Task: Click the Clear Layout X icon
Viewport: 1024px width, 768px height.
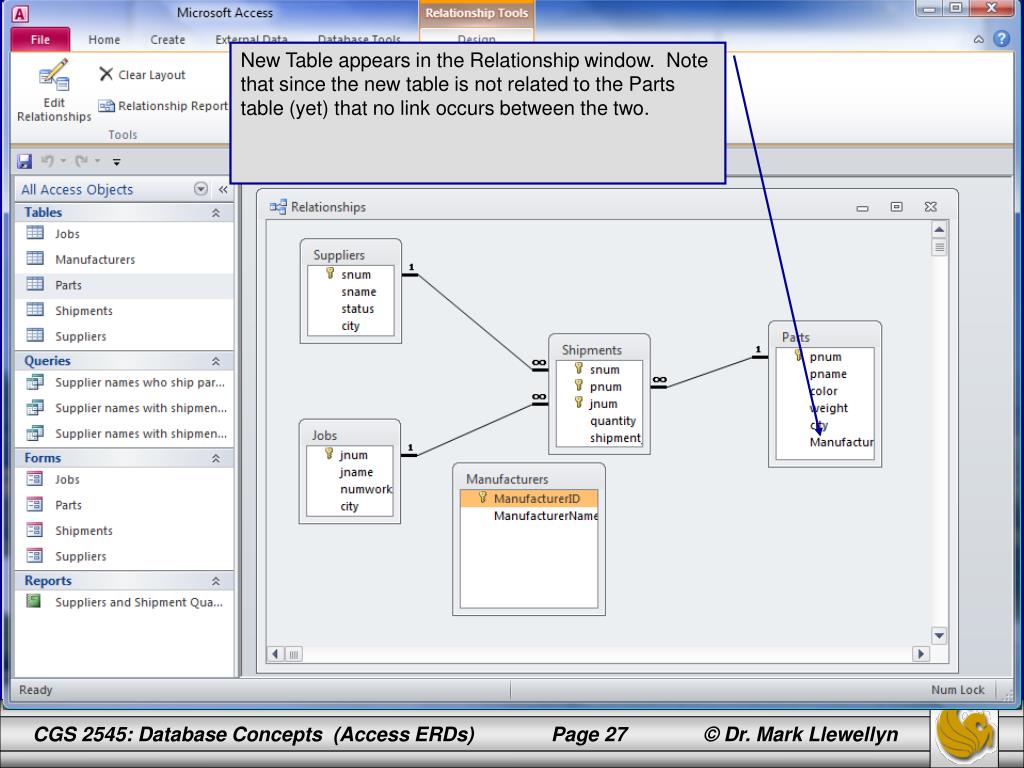Action: click(x=106, y=74)
